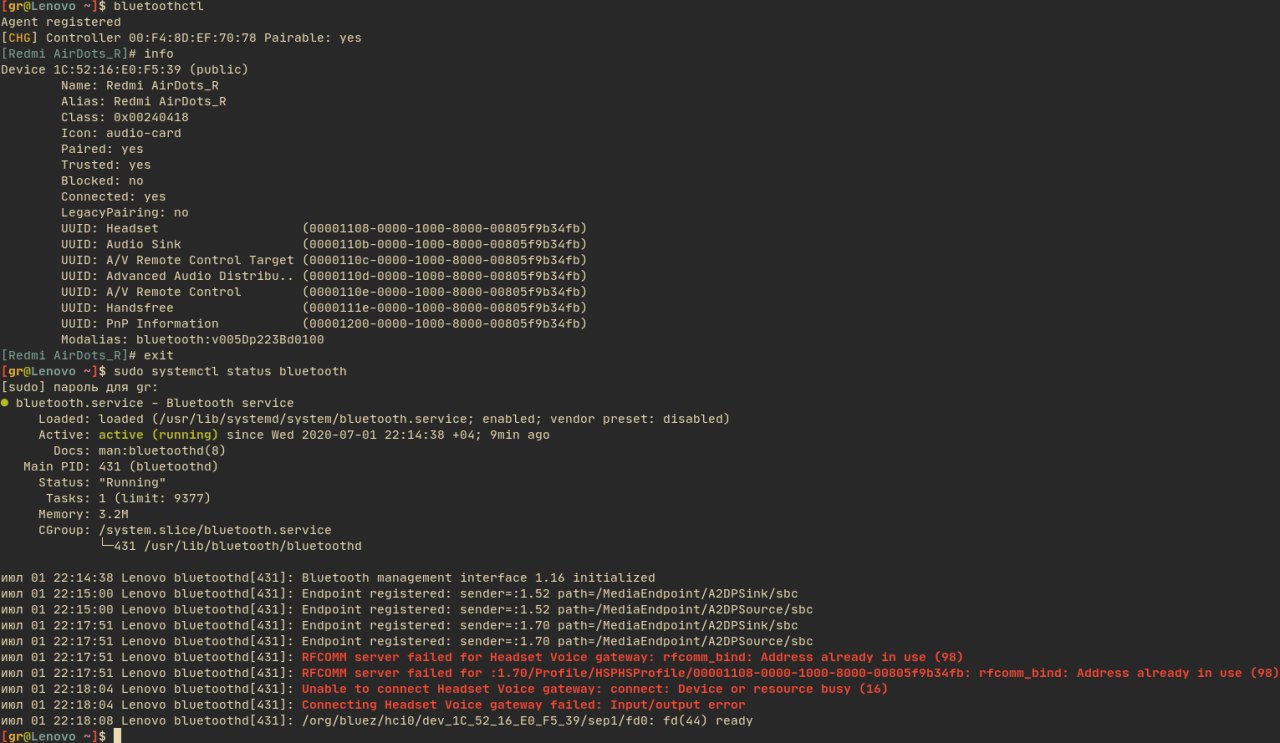Click the 'Modalias: bluetooth:v005Dp223Bd0100' line

[192, 340]
